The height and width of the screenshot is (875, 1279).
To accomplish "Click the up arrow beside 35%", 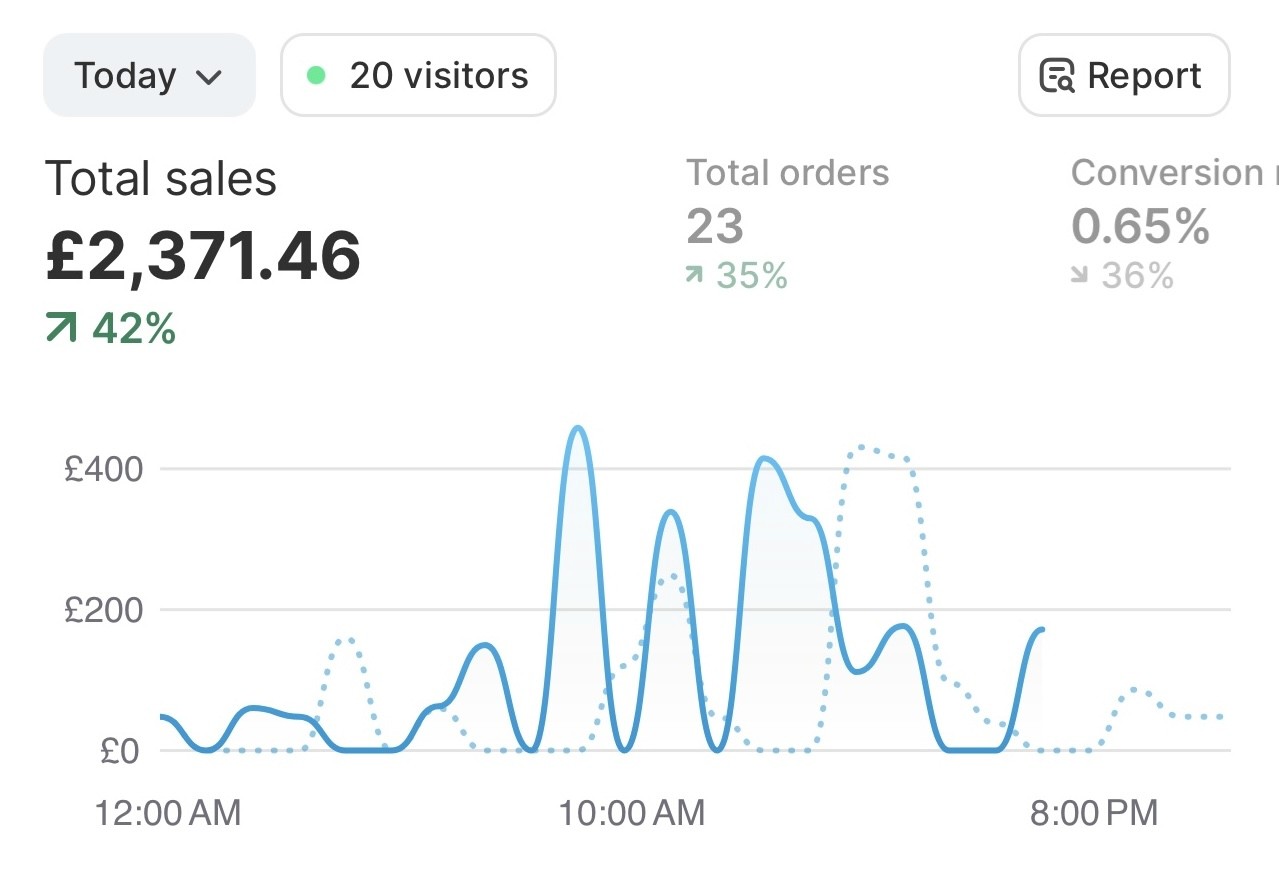I will click(694, 274).
